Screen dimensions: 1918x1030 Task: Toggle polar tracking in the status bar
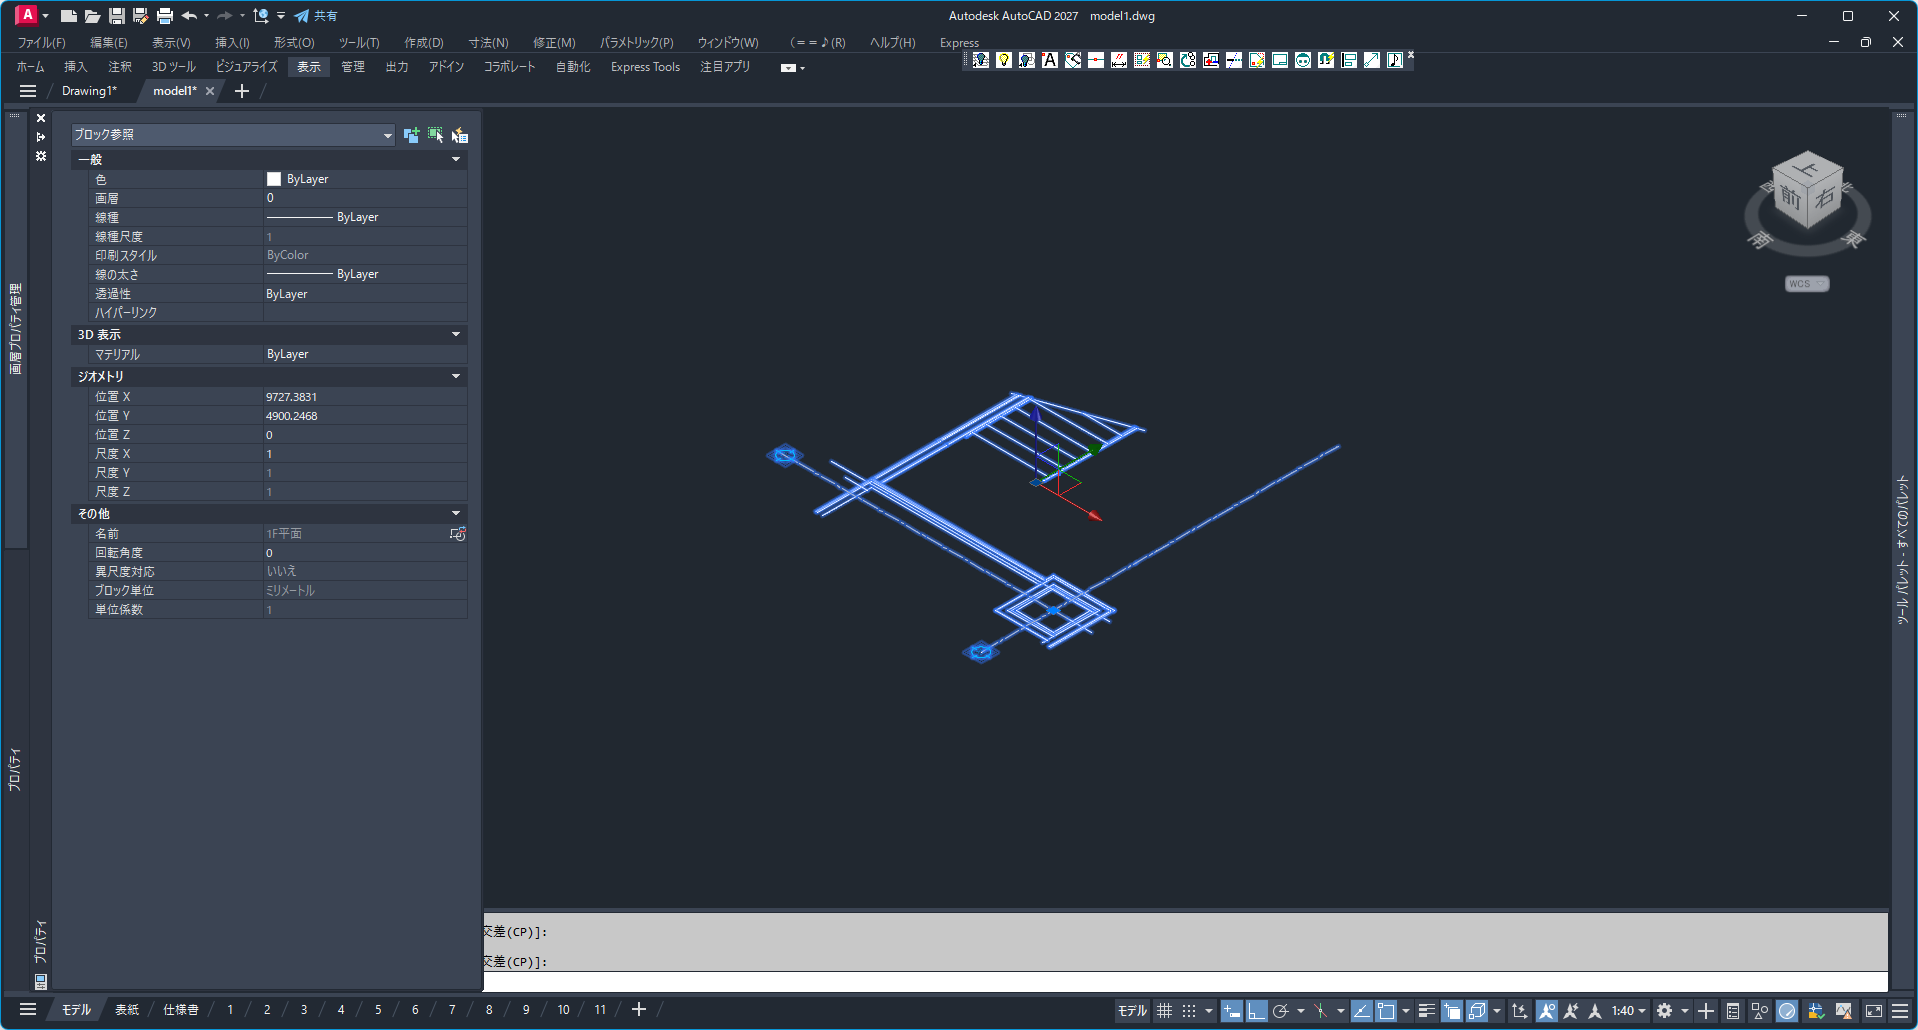point(1280,1011)
